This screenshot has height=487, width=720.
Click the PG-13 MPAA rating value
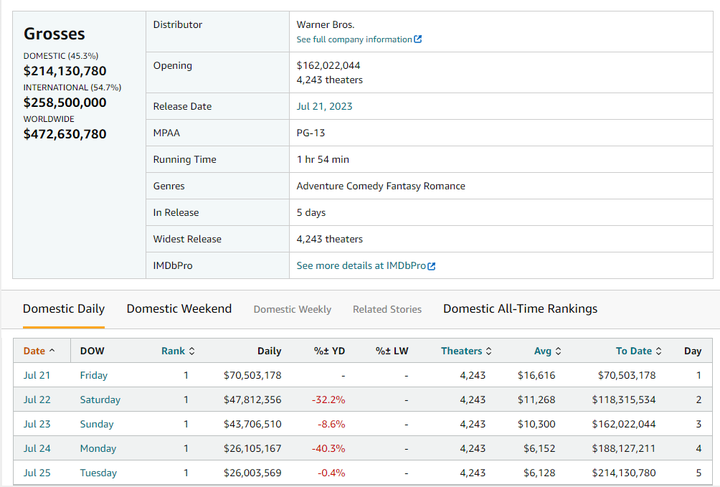tap(310, 133)
